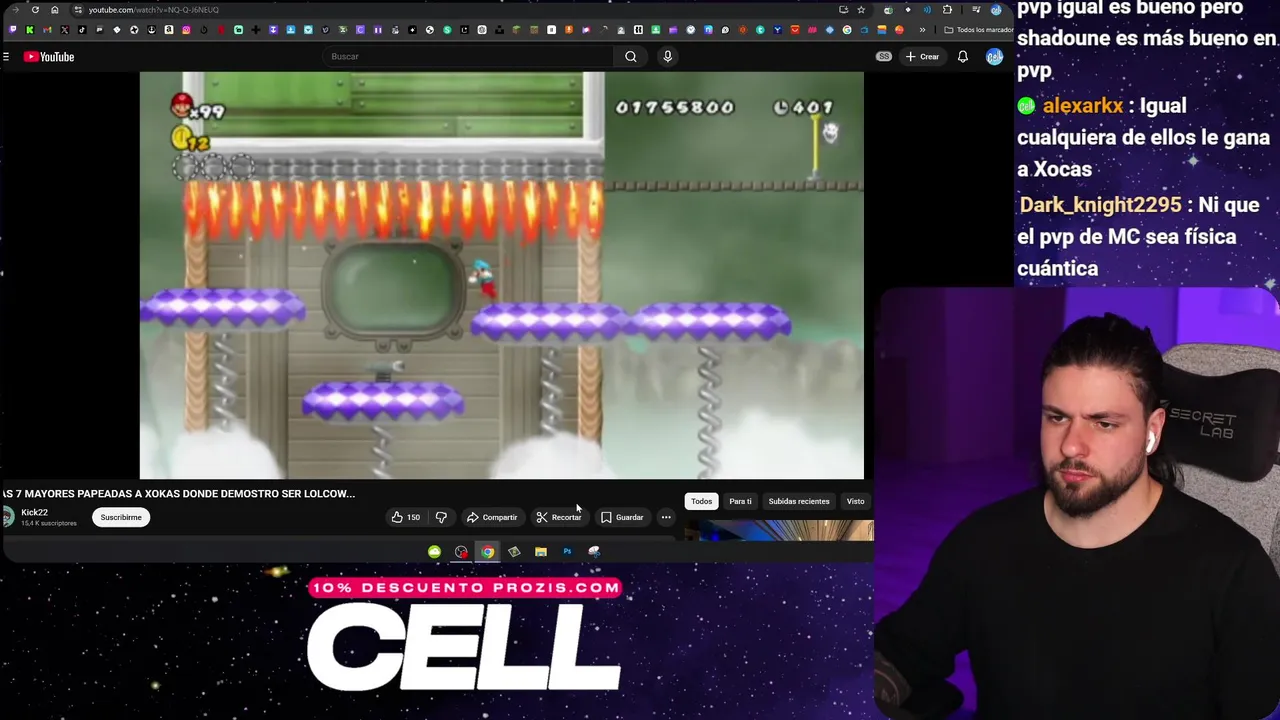This screenshot has width=1280, height=720.
Task: Click the 15,4 K suscriptores text
Action: click(49, 523)
